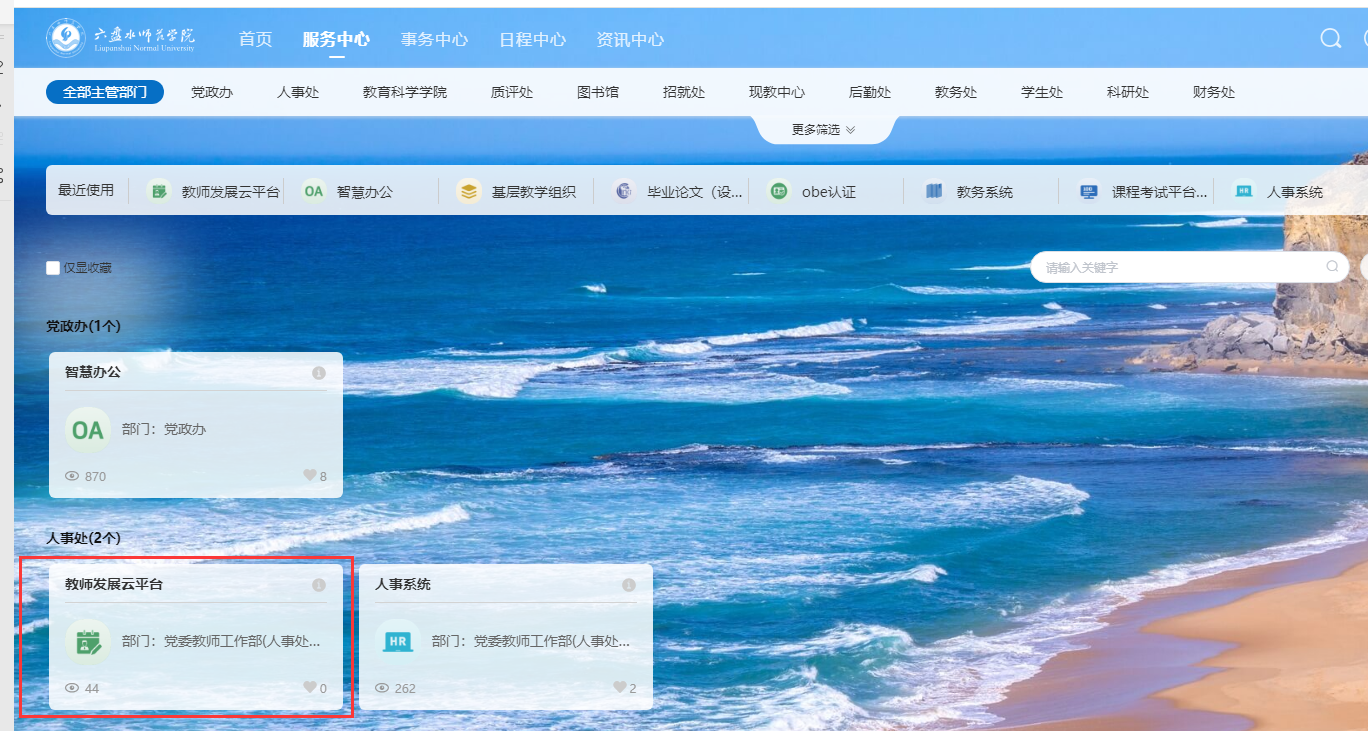Click info icon on 智慧办公 card
This screenshot has width=1368, height=731.
coord(319,373)
